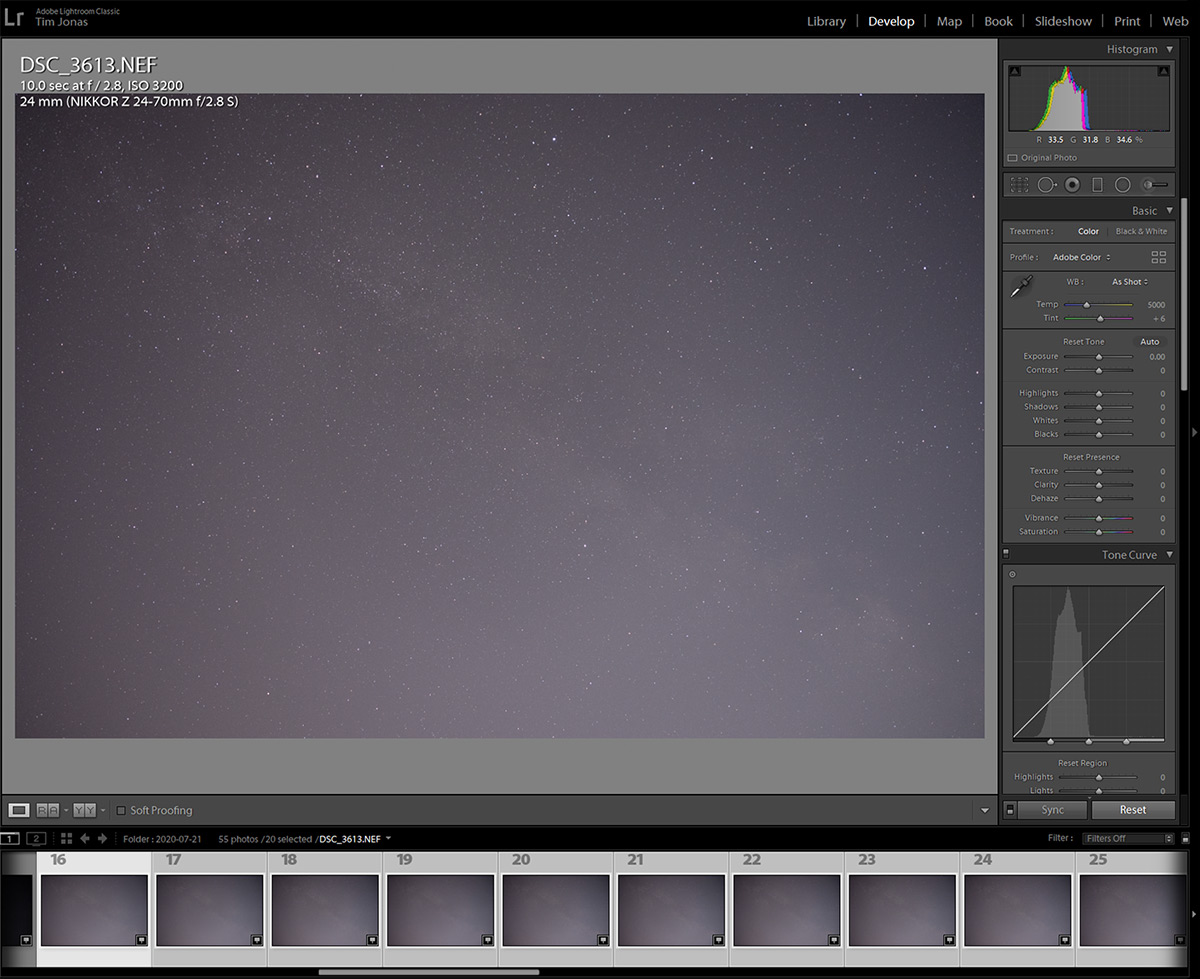Image resolution: width=1200 pixels, height=979 pixels.
Task: Enable Soft Proofing
Action: pyautogui.click(x=120, y=810)
